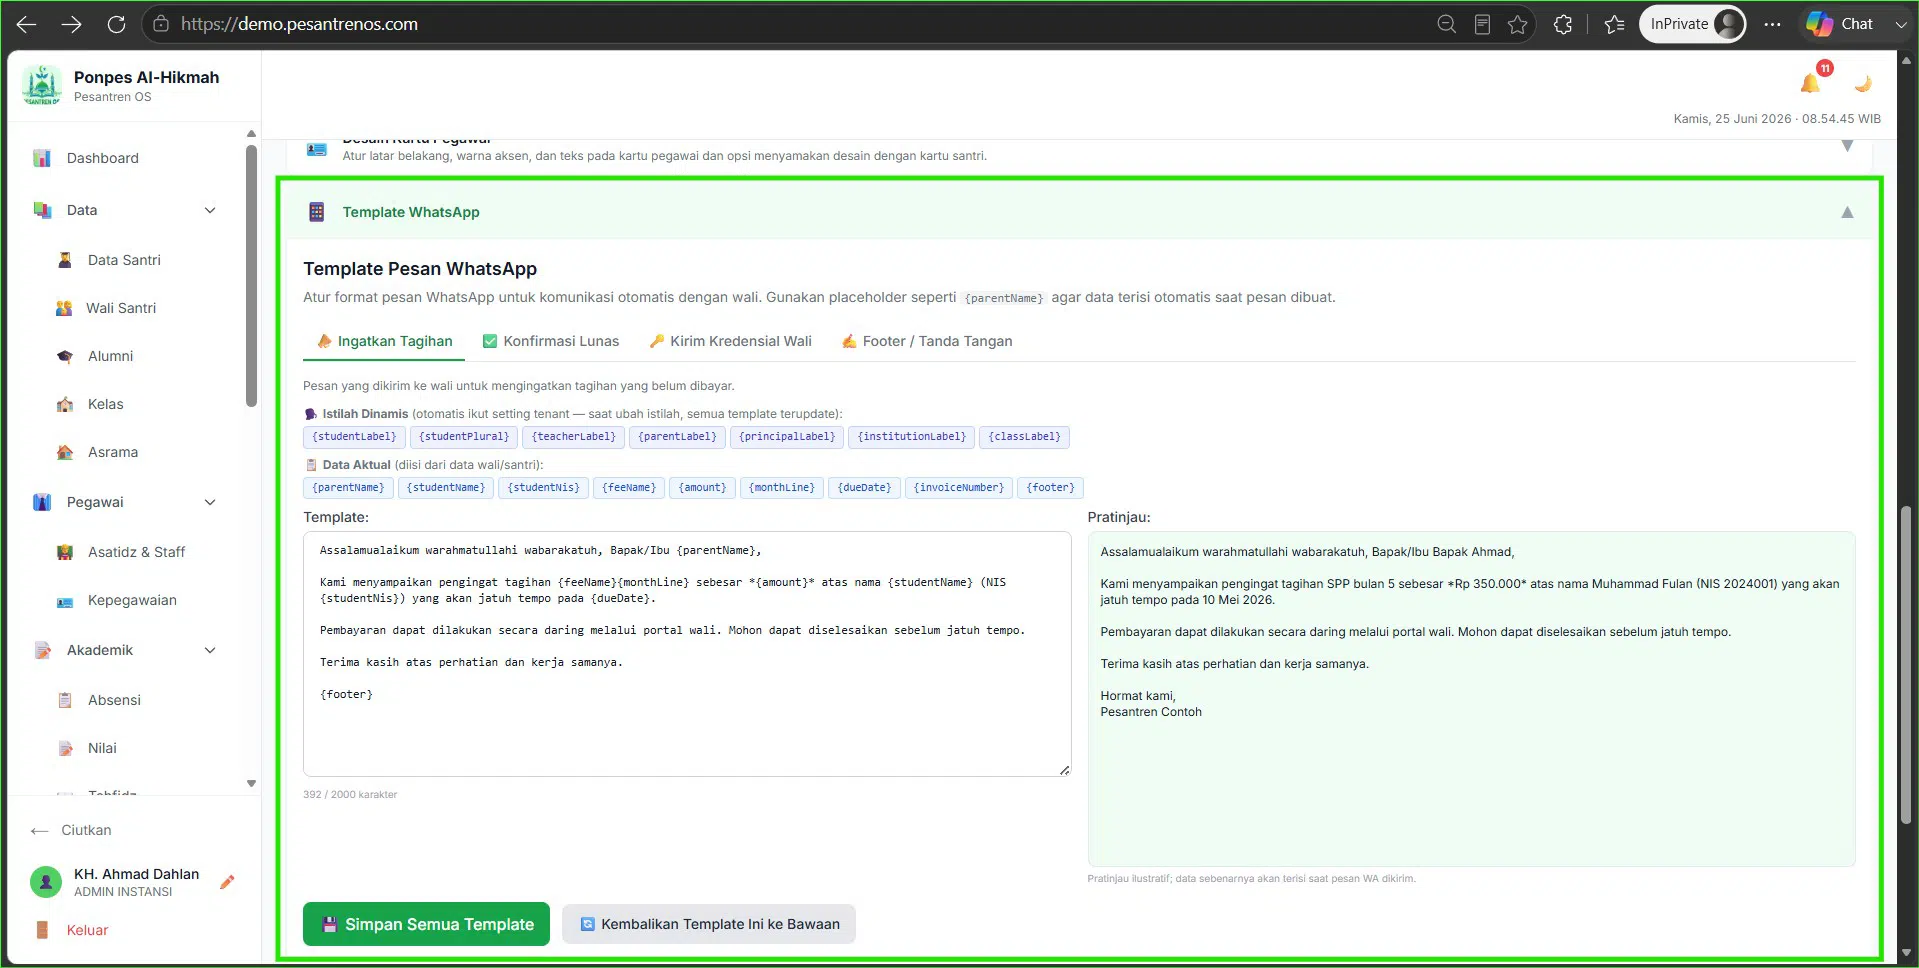This screenshot has width=1919, height=968.
Task: Collapse the Template WhatsApp section
Action: (1847, 212)
